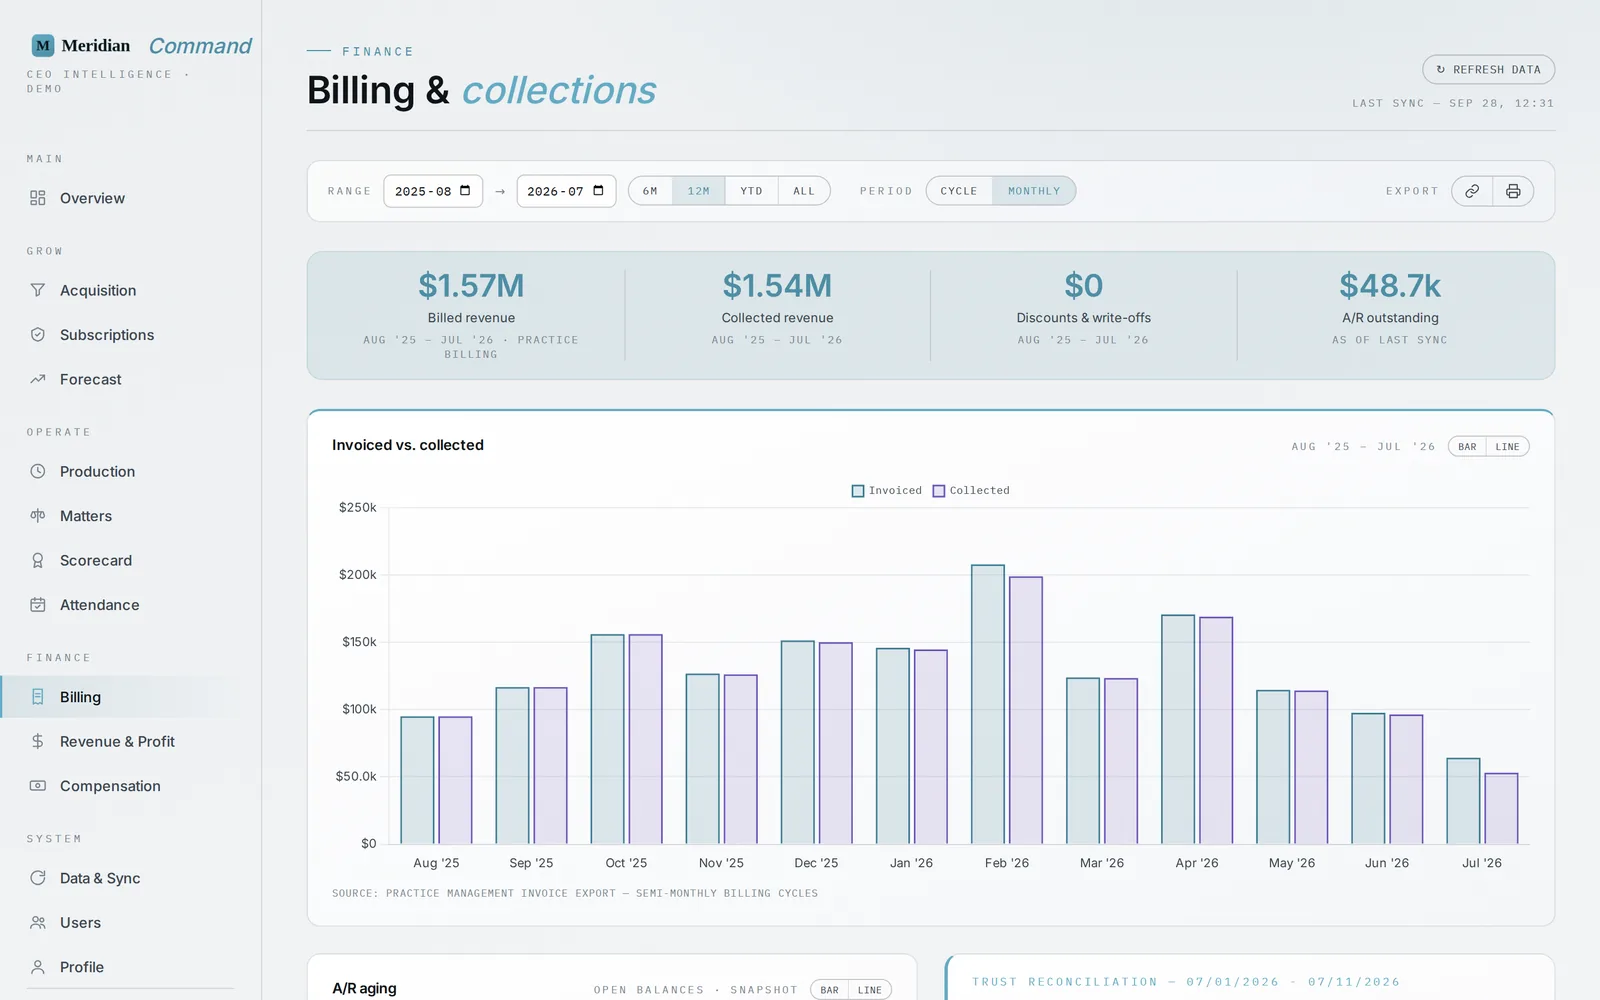
Task: Switch period to MONTHLY
Action: click(x=1034, y=191)
